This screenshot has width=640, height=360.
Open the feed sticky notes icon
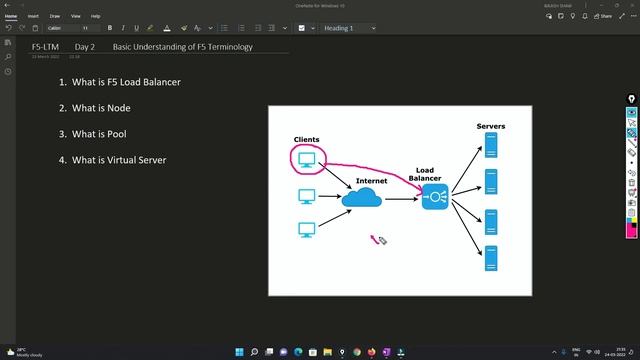pos(561,16)
